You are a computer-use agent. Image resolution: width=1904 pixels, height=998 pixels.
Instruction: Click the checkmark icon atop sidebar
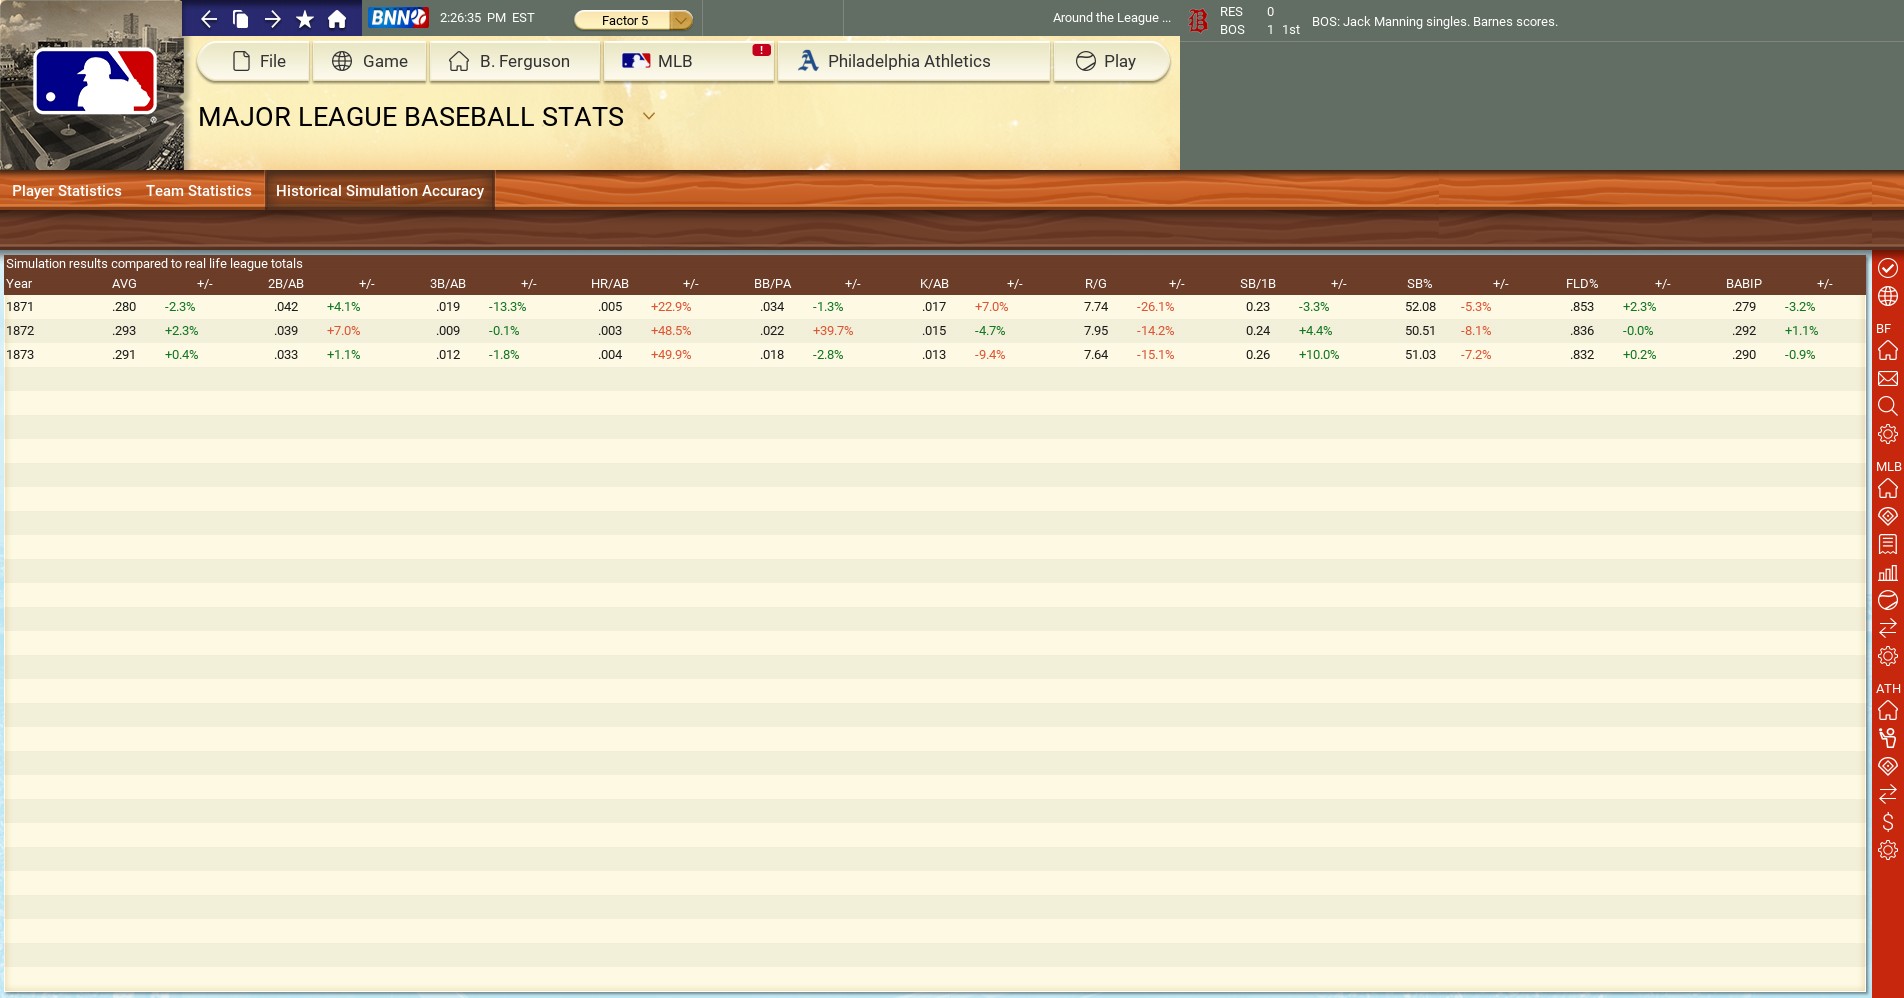tap(1887, 268)
